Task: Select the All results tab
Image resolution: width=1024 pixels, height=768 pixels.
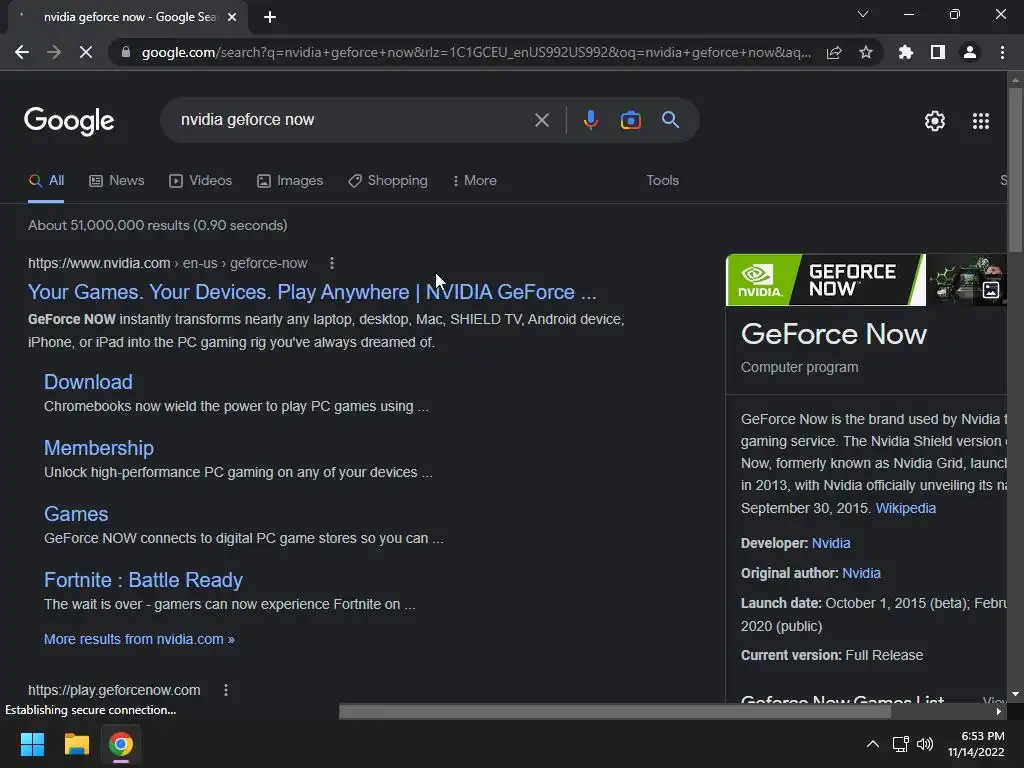Action: (x=46, y=180)
